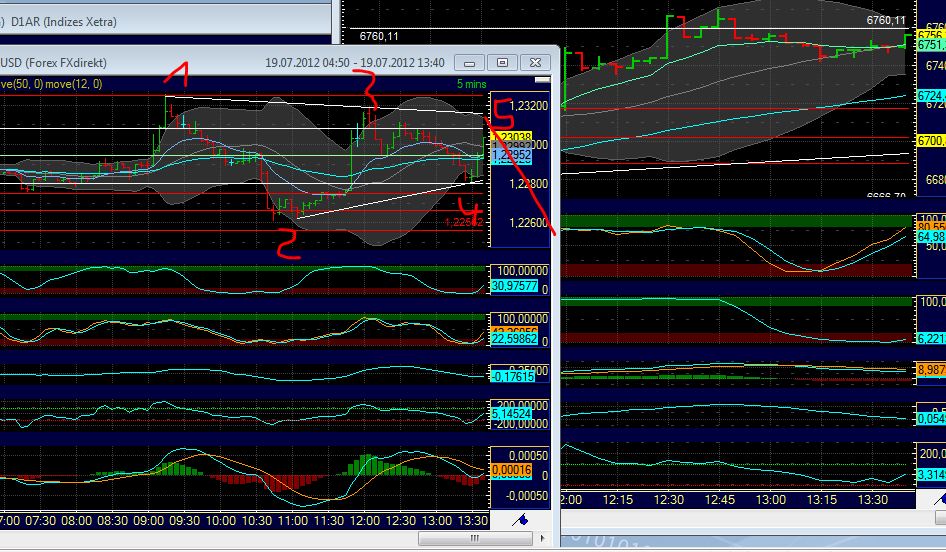
Task: Click the 1,22600 price axis label
Action: point(529,223)
